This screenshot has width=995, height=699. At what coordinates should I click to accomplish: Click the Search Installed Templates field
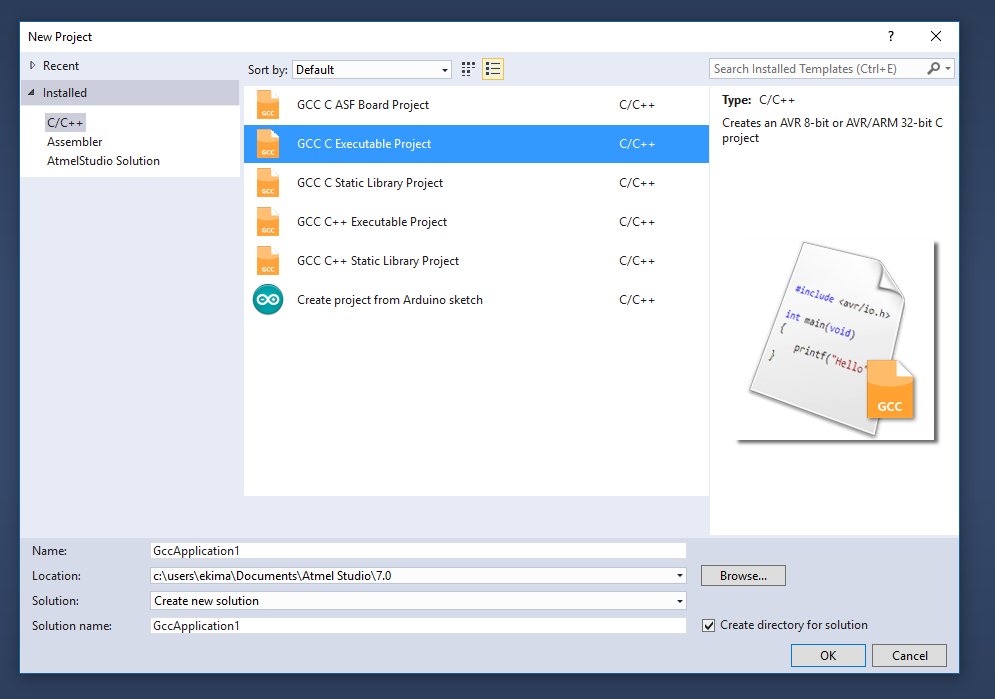[x=817, y=69]
